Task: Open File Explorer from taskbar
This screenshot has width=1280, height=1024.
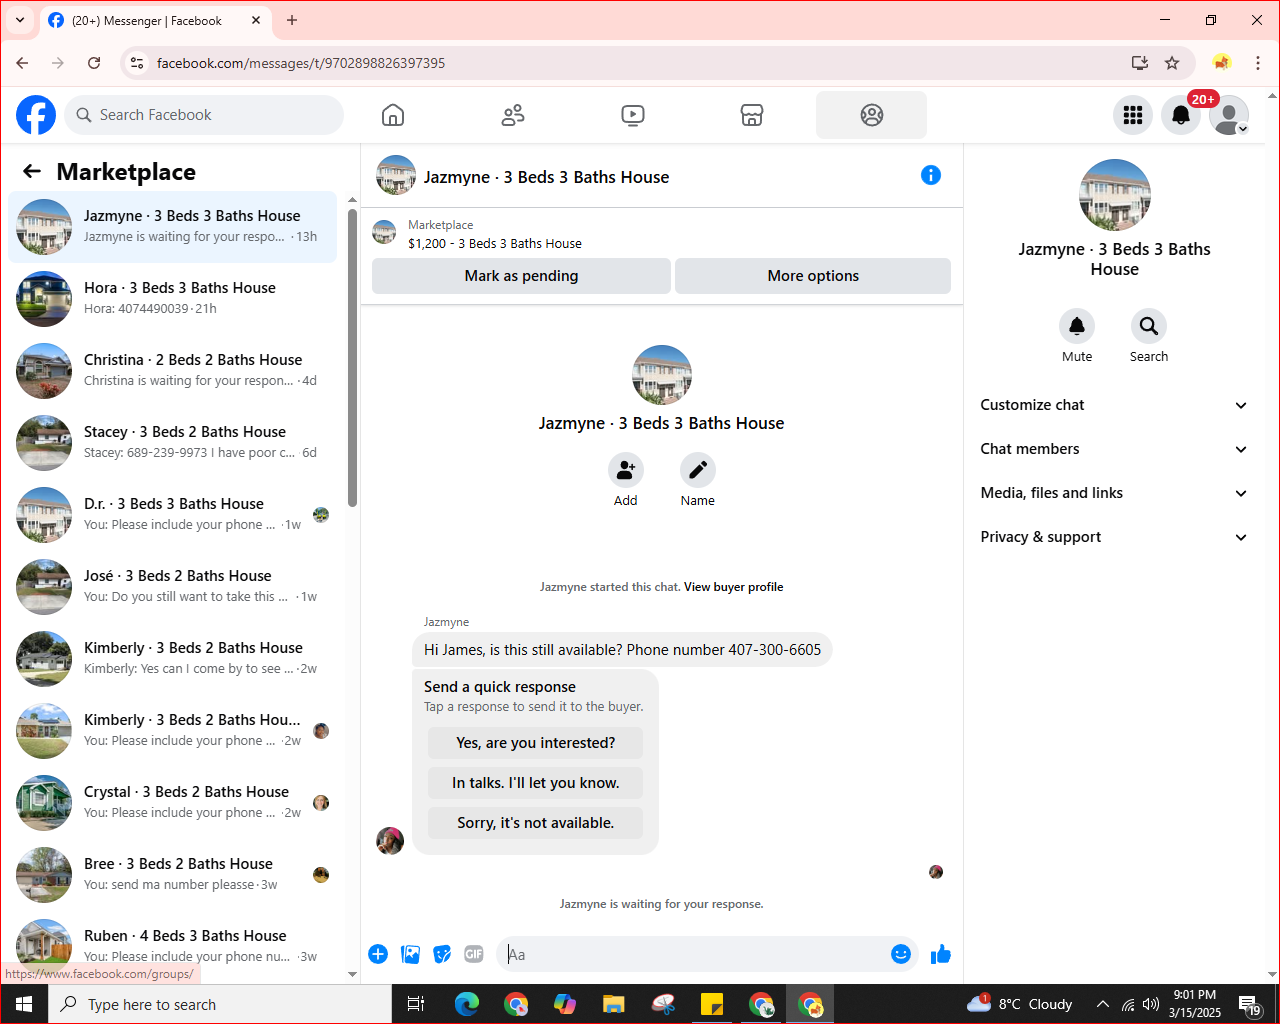Action: coord(613,1004)
